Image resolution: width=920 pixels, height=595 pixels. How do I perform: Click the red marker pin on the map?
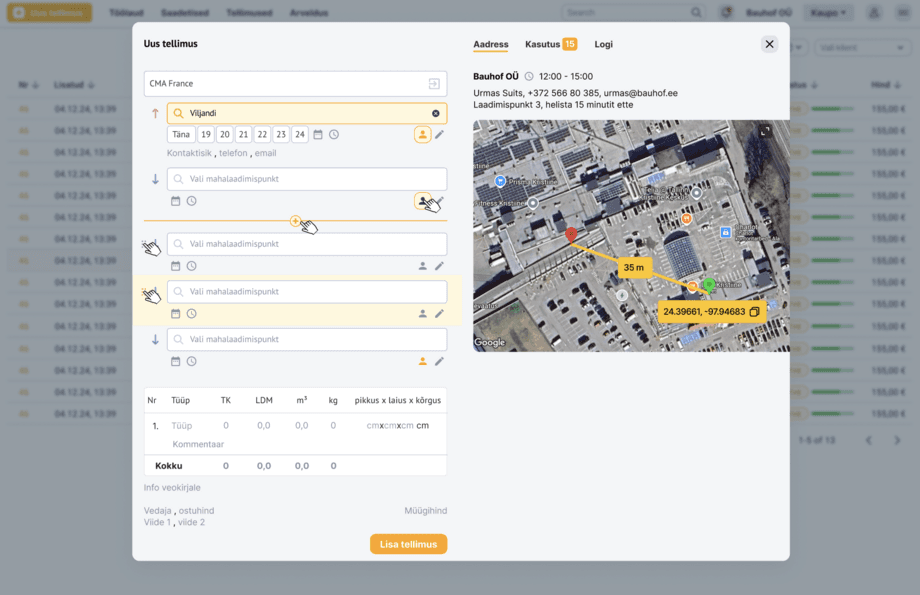(x=571, y=235)
